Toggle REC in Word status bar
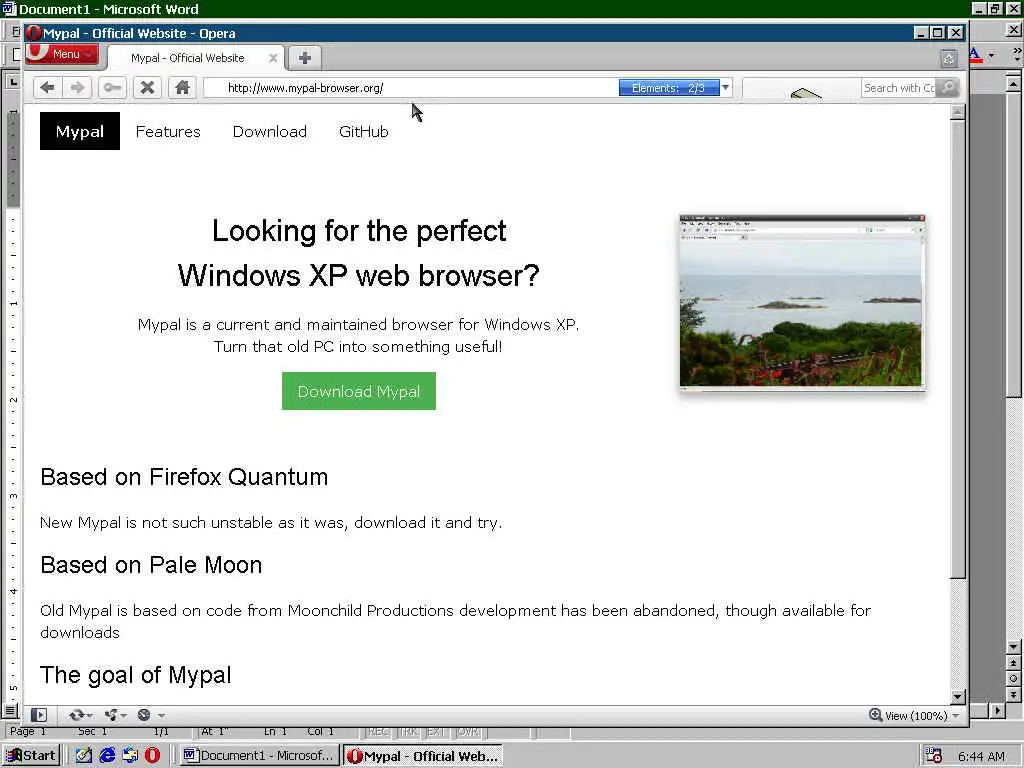 (x=378, y=732)
